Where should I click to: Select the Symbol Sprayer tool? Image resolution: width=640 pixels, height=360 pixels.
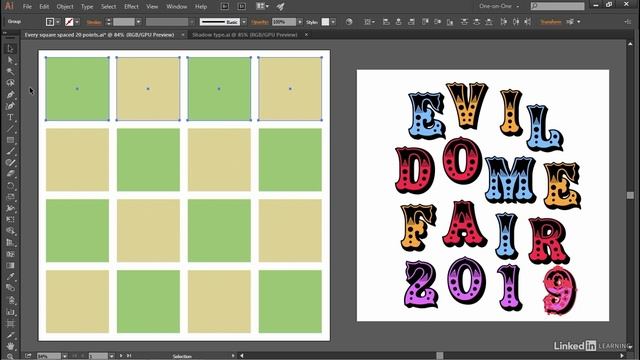(x=10, y=301)
